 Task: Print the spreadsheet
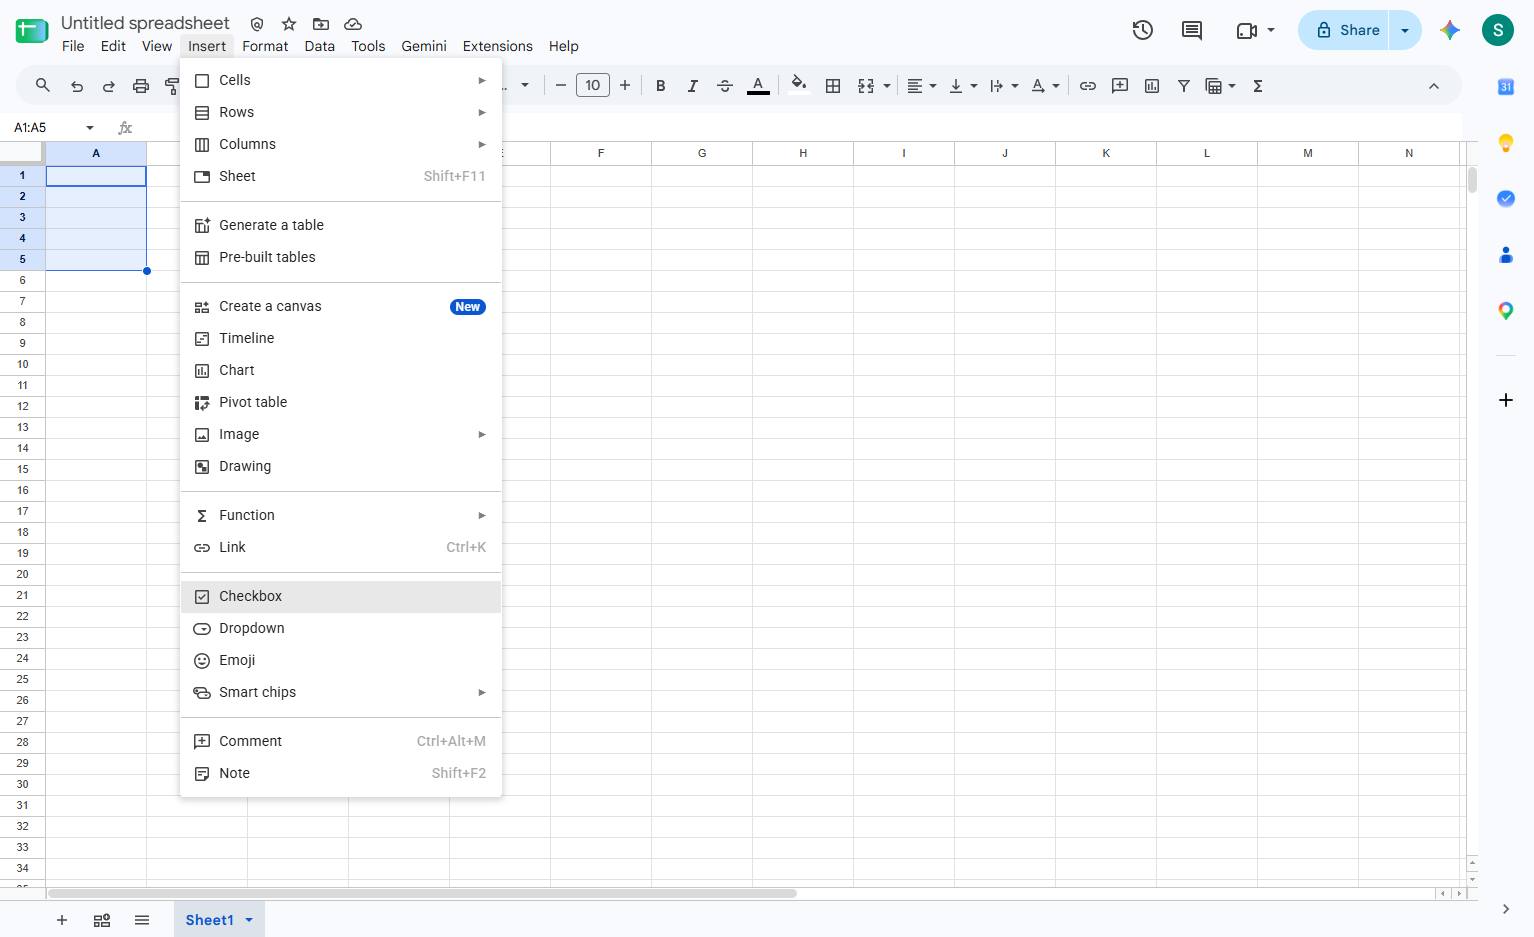tap(141, 86)
